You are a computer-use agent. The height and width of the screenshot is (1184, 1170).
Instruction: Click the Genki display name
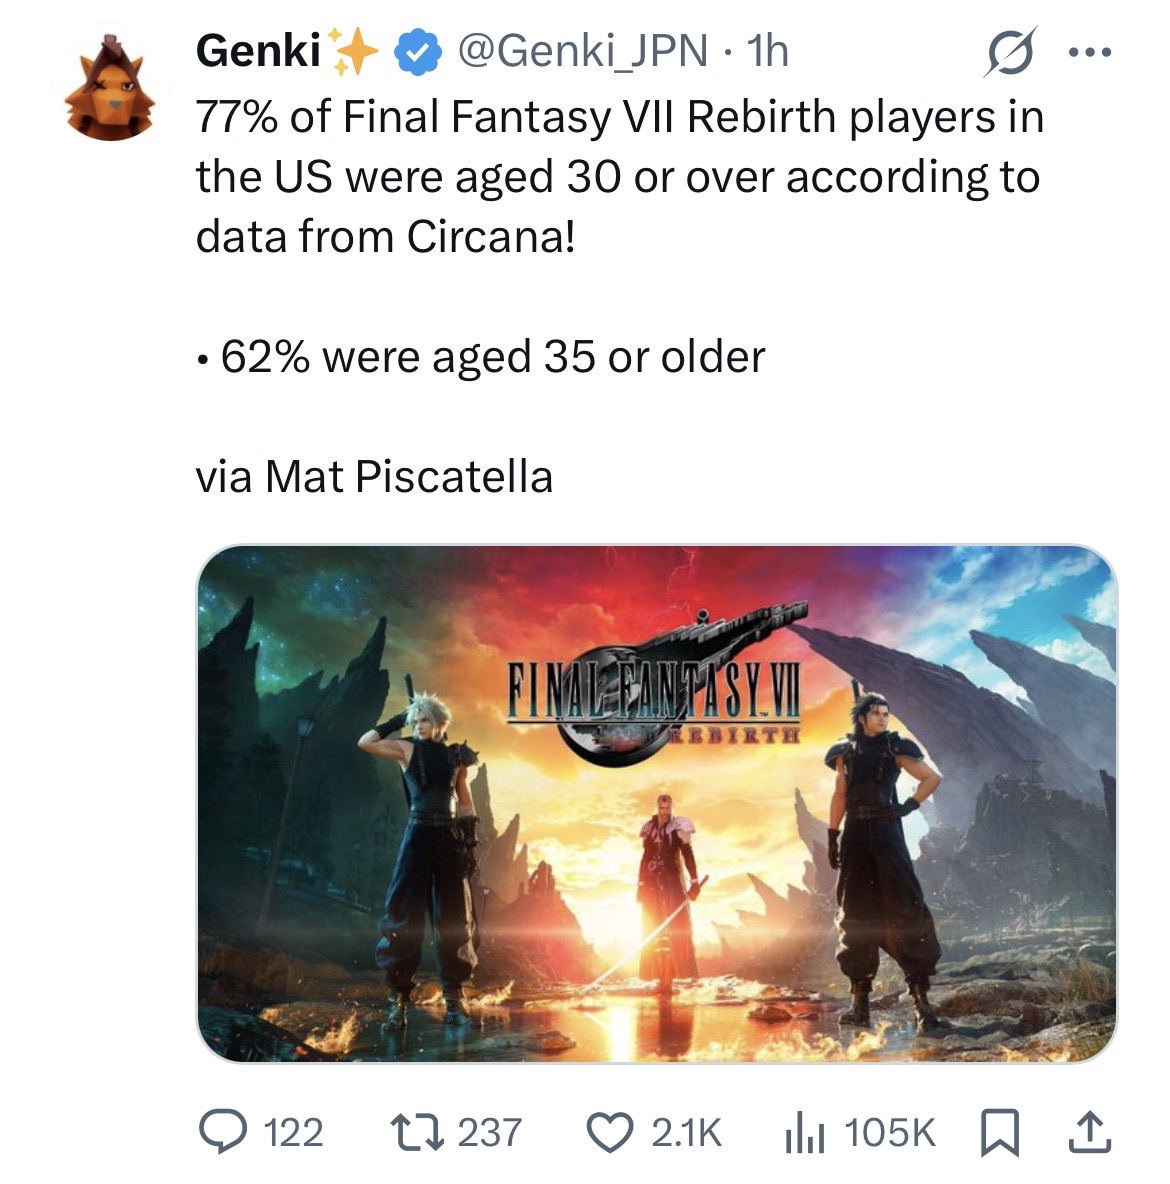click(258, 51)
